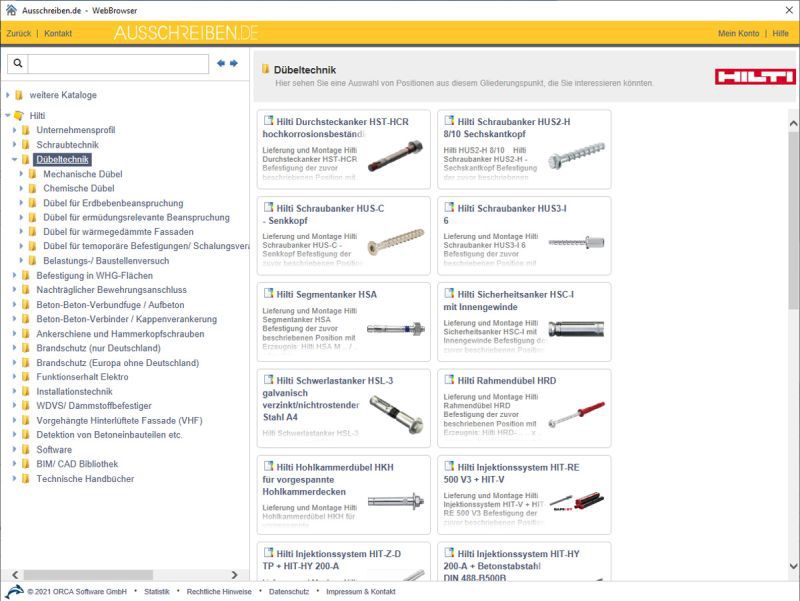Open the Hilfe link
Viewport: 800px width, 601px height.
click(780, 33)
